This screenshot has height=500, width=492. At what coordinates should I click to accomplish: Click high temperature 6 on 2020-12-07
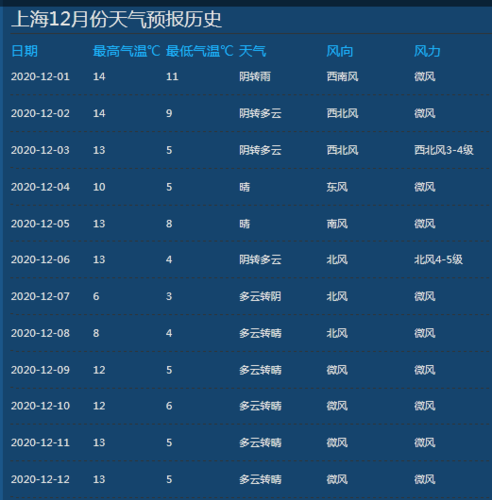[96, 296]
